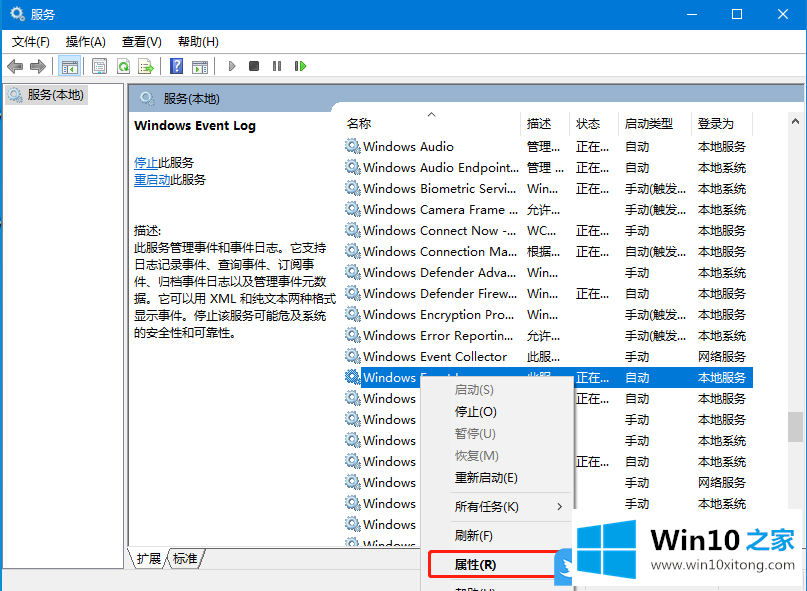Open Help via blue question-mark icon
The width and height of the screenshot is (807, 591).
(x=177, y=66)
